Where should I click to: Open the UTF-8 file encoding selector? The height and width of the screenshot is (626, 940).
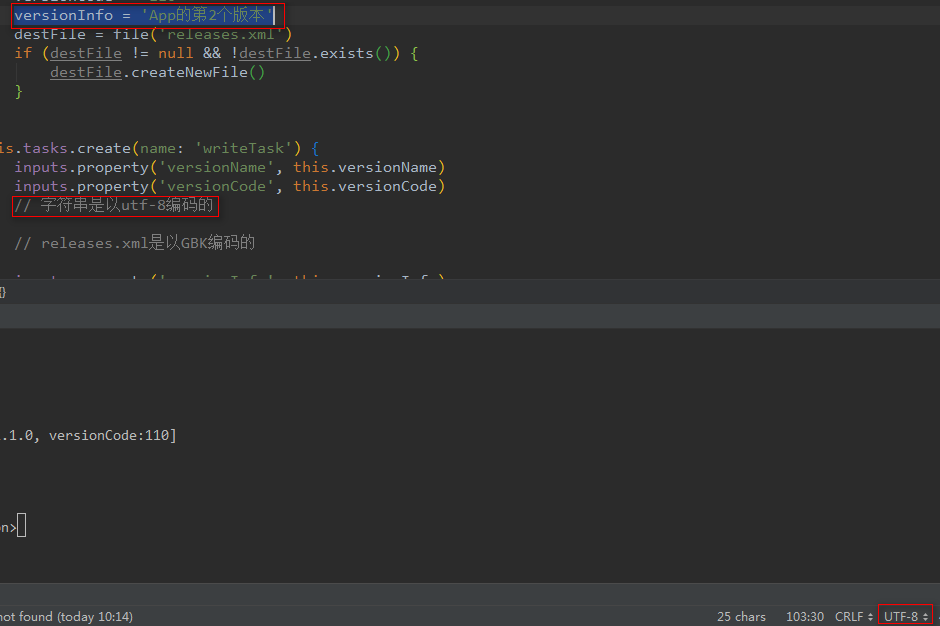point(903,616)
